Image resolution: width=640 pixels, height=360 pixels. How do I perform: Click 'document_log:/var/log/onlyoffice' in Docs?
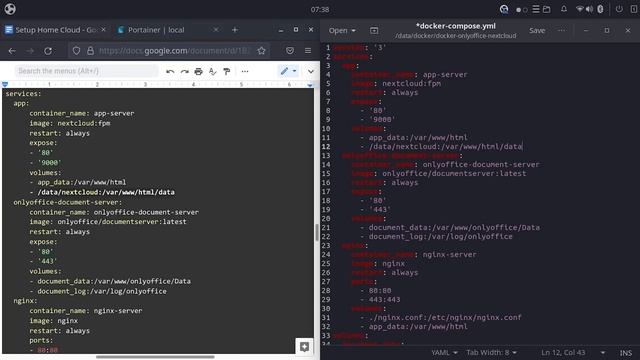click(102, 291)
